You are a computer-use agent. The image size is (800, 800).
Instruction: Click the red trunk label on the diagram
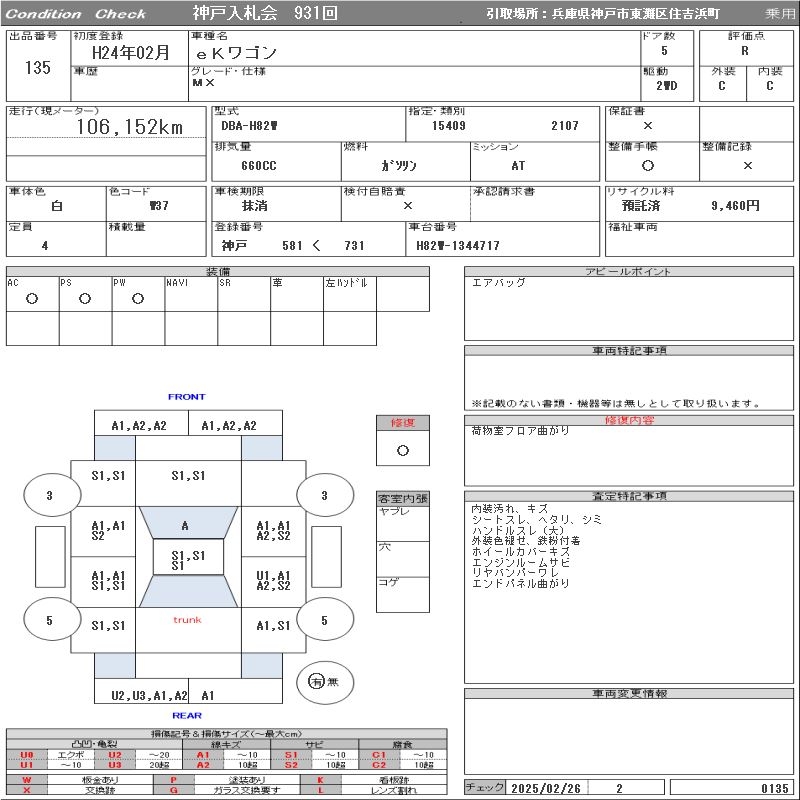[x=187, y=620]
